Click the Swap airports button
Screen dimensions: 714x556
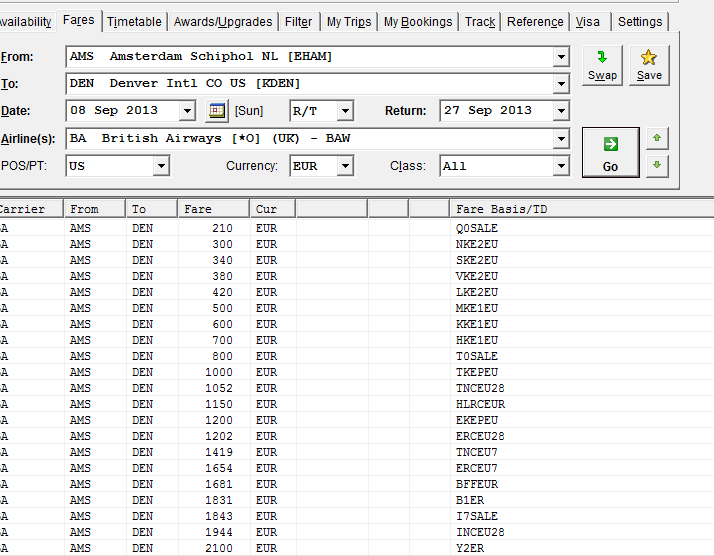(602, 66)
